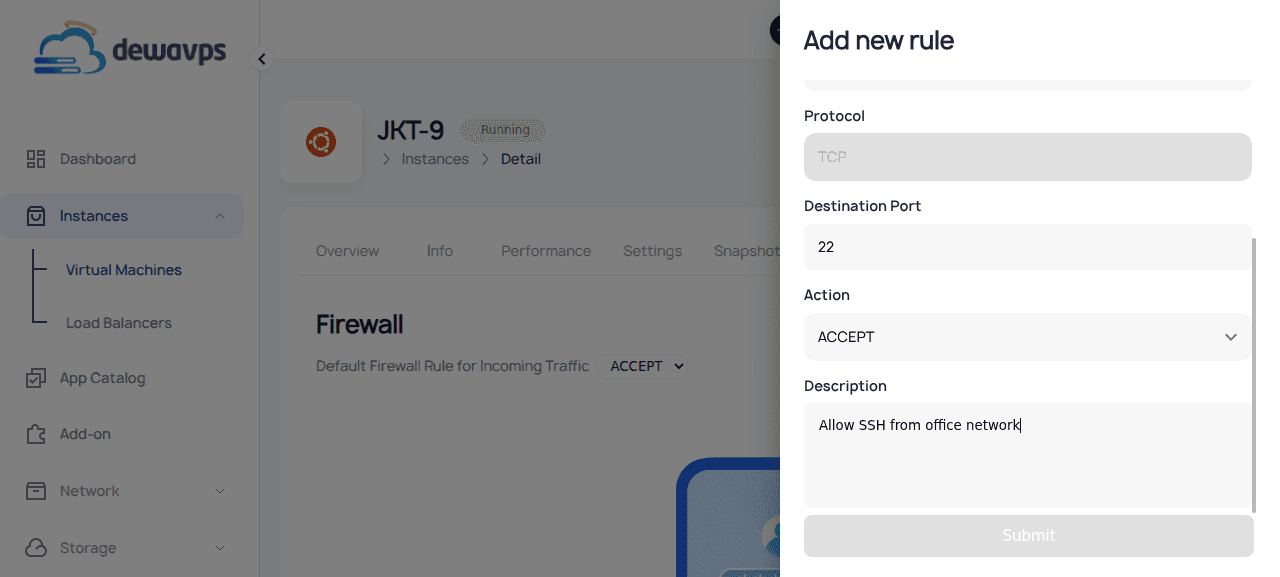Click the Instances breadcrumb link
The height and width of the screenshot is (577, 1280).
pos(434,158)
